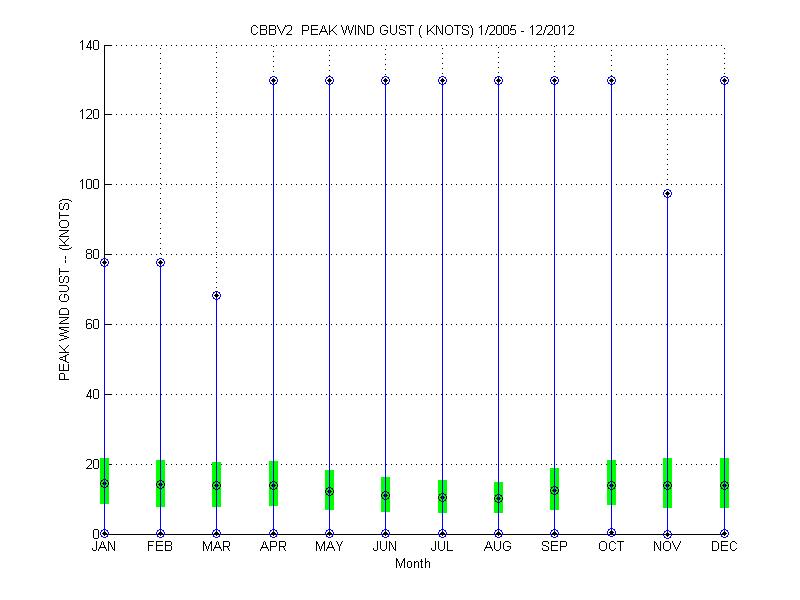Click the chart title CBBV2 PEAK WIND GUST

(x=412, y=30)
